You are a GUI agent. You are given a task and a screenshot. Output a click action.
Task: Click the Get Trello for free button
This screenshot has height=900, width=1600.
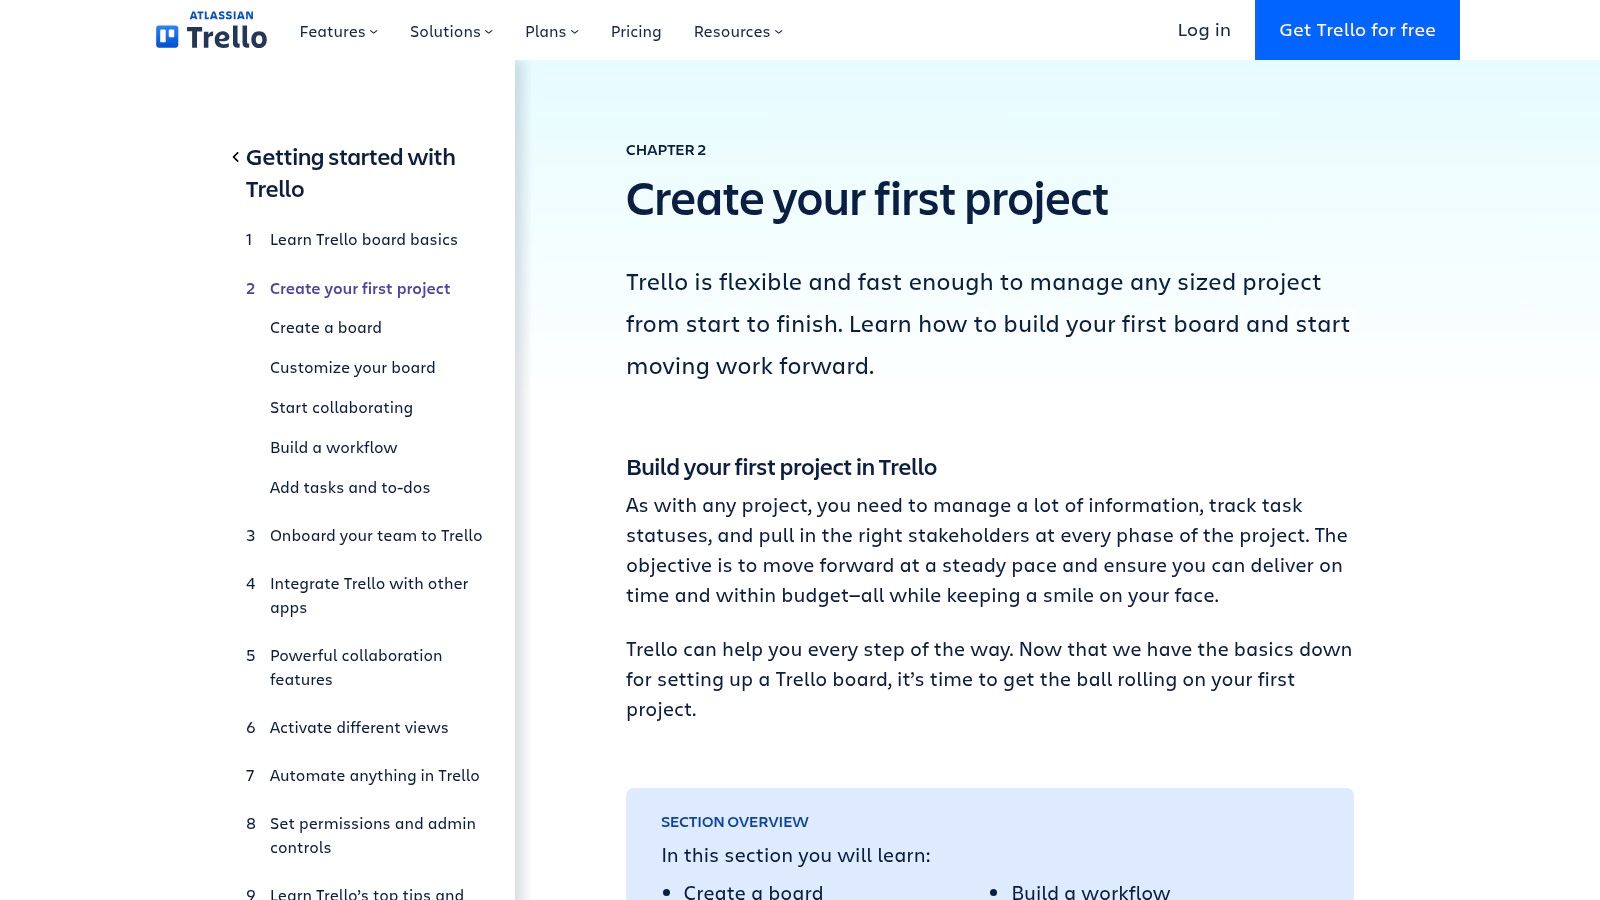pos(1357,30)
